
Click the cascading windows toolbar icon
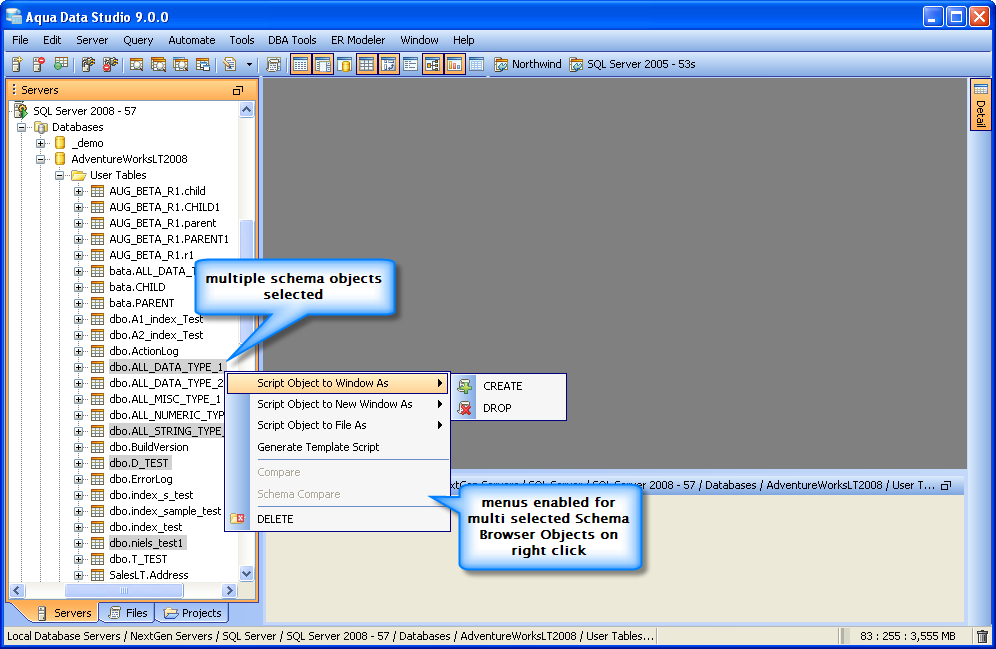(203, 64)
